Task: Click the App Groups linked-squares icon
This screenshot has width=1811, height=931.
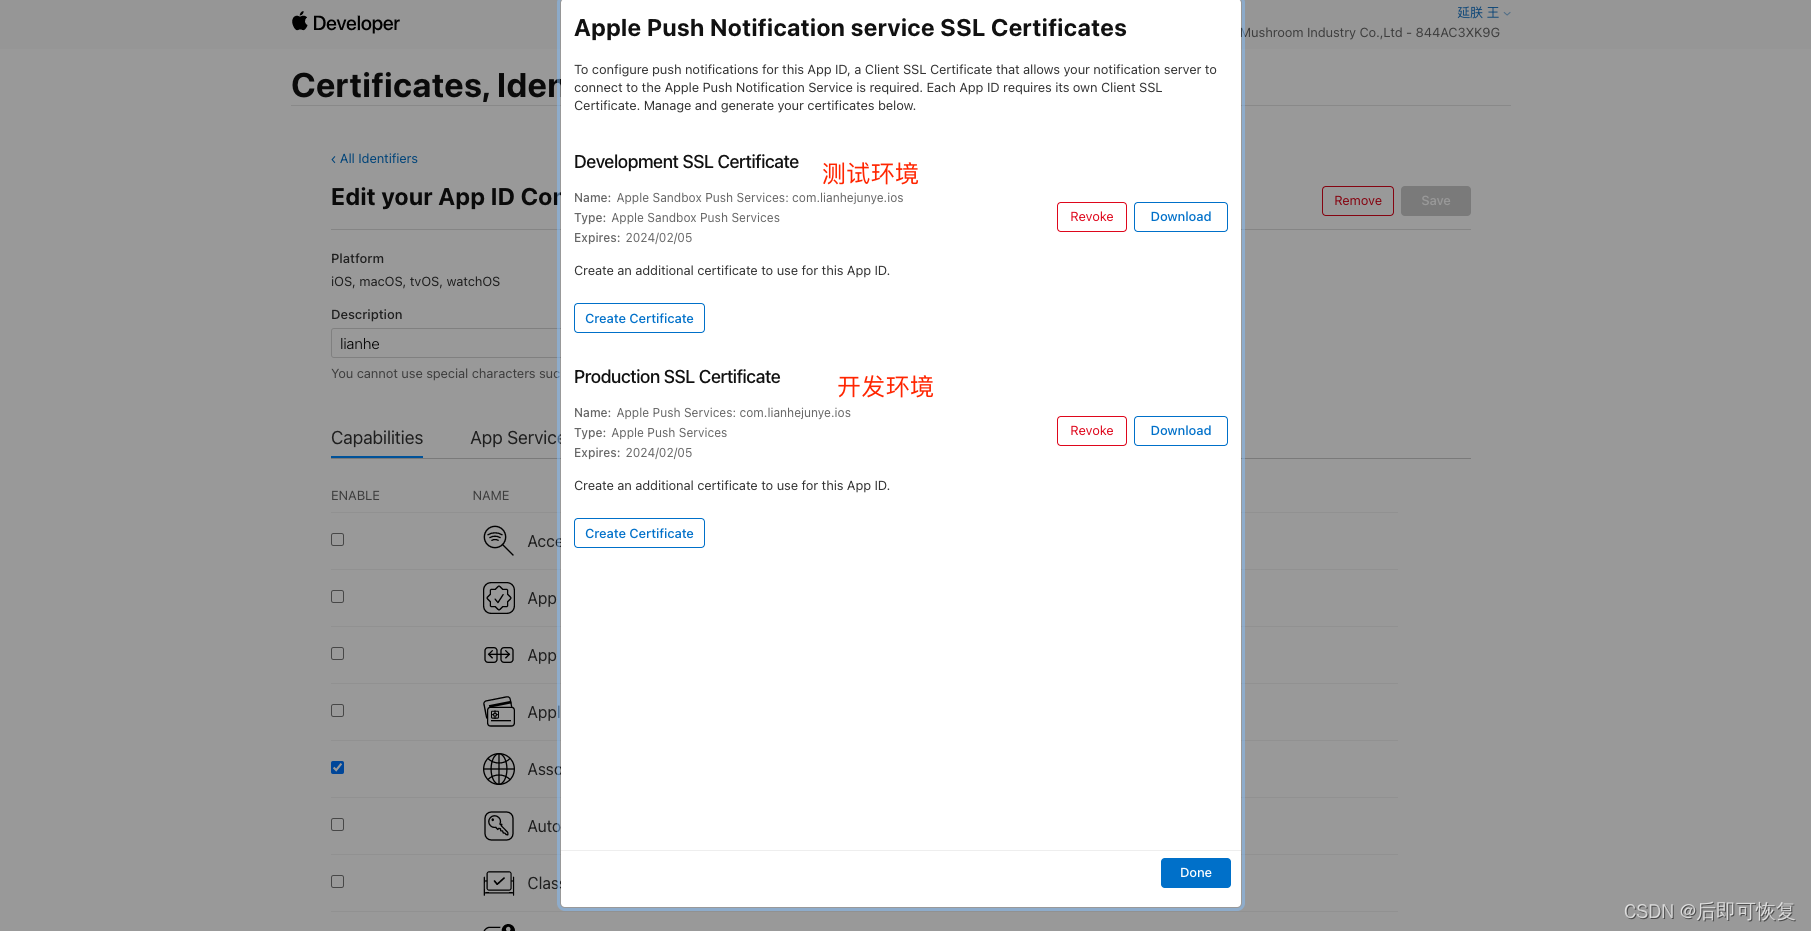Action: (x=498, y=655)
